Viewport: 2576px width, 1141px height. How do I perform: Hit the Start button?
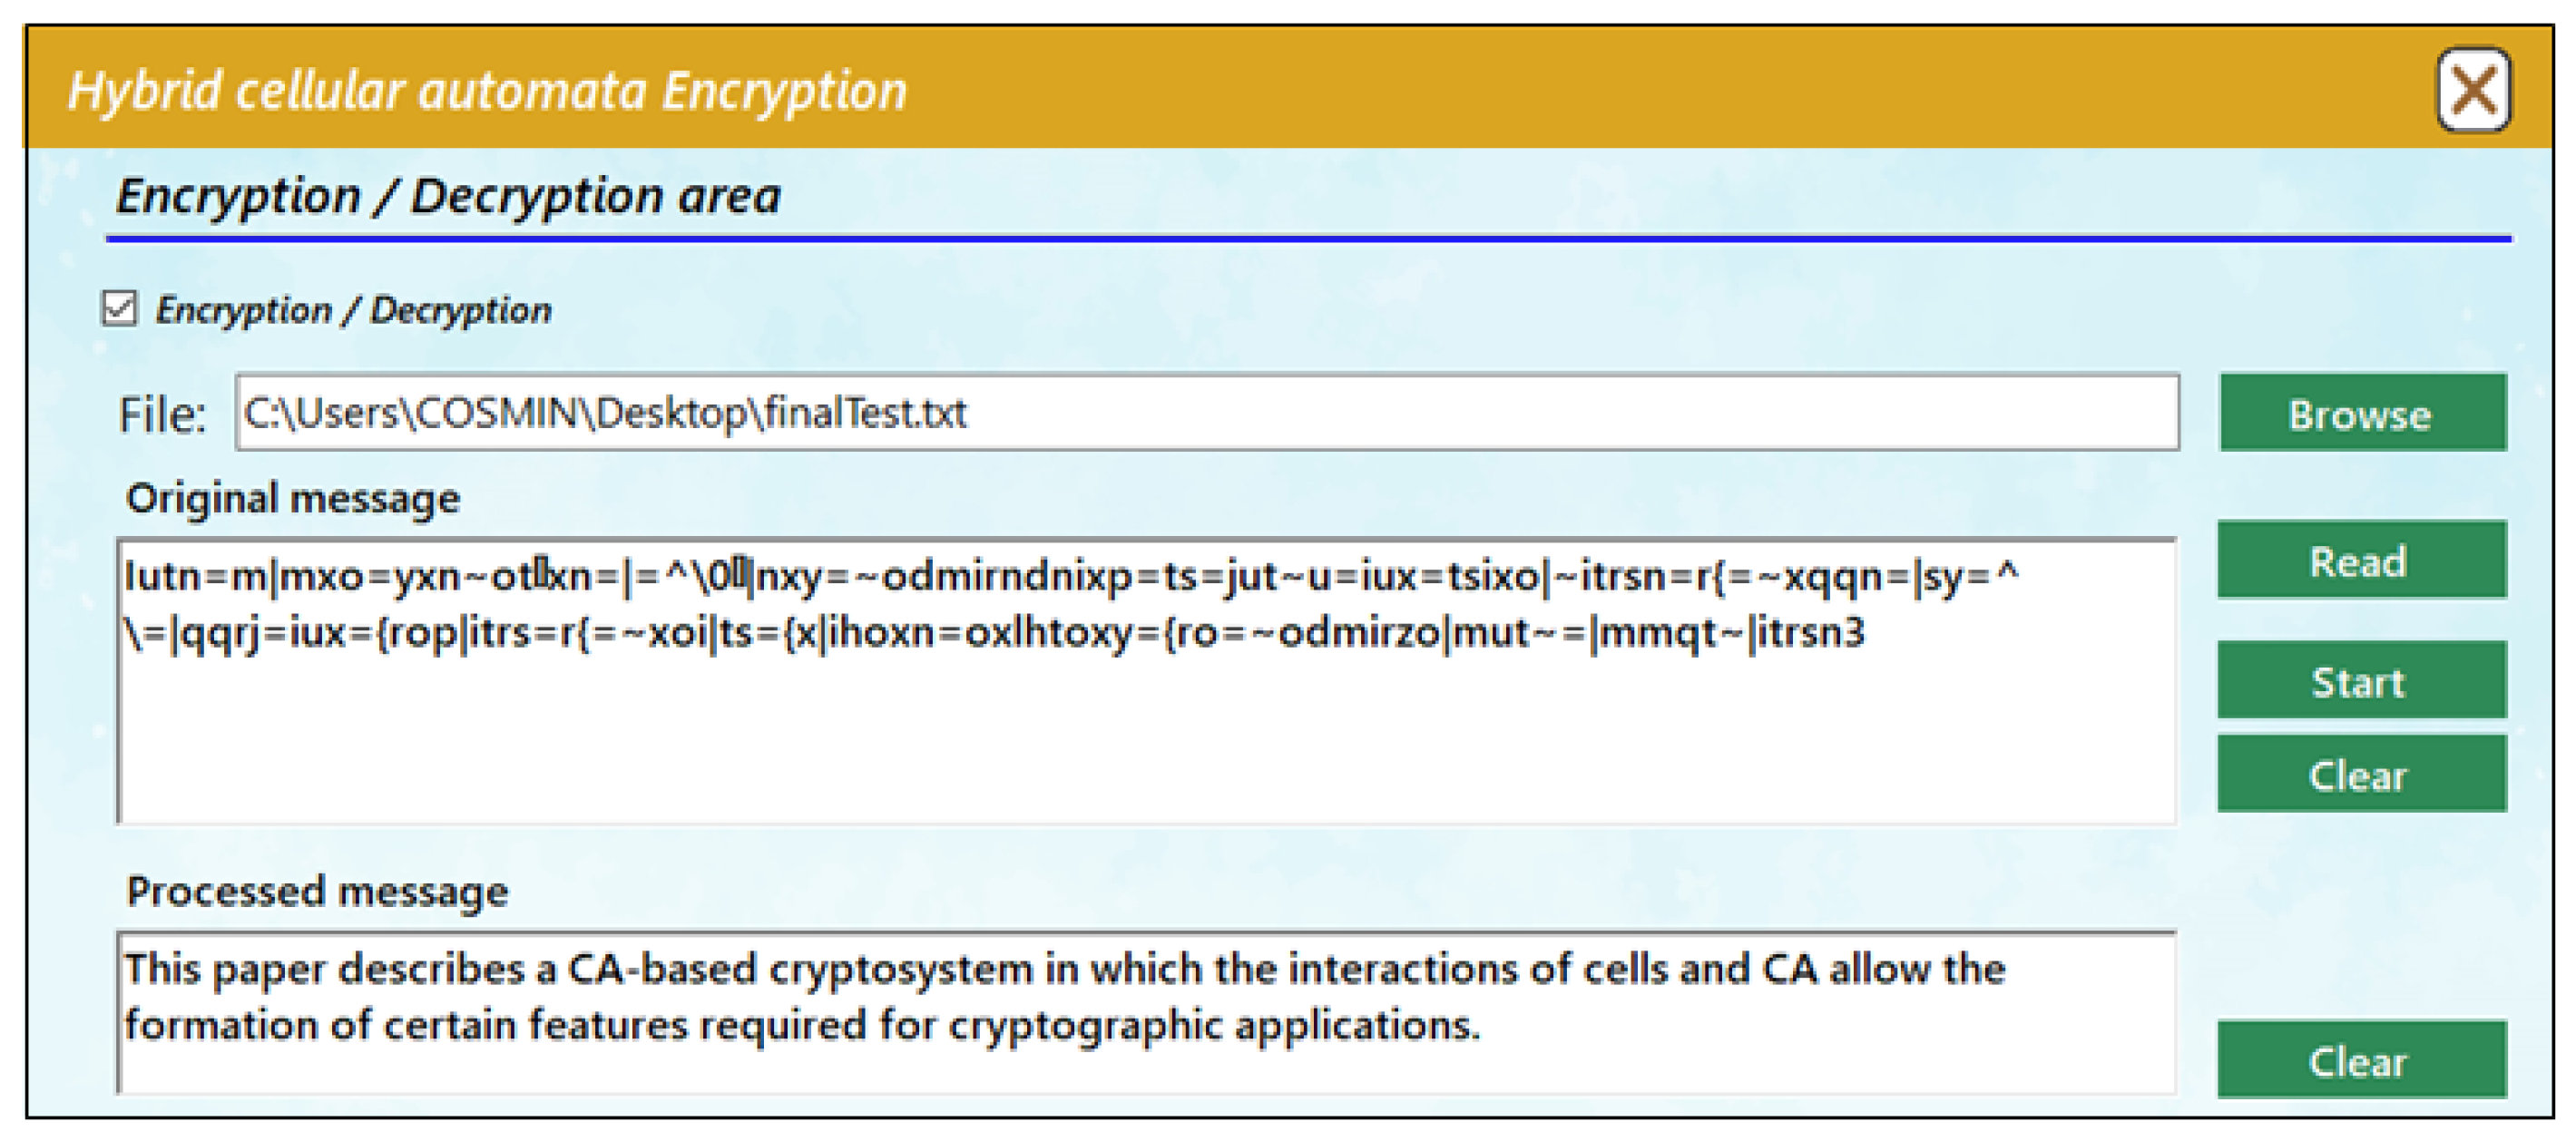click(x=2360, y=681)
